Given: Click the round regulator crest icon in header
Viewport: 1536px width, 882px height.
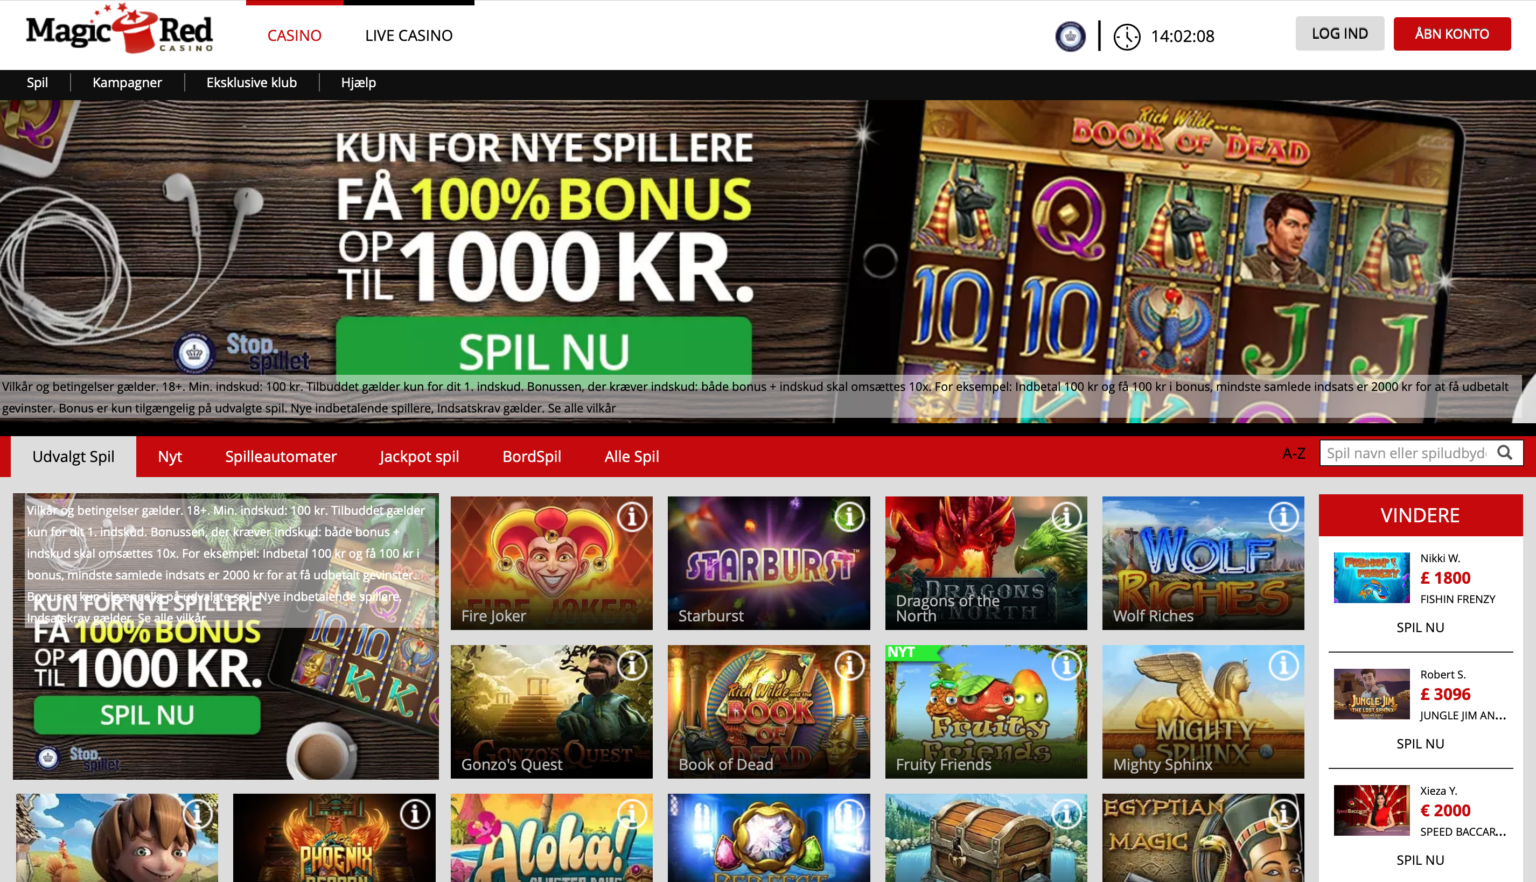Looking at the screenshot, I should coord(1070,37).
